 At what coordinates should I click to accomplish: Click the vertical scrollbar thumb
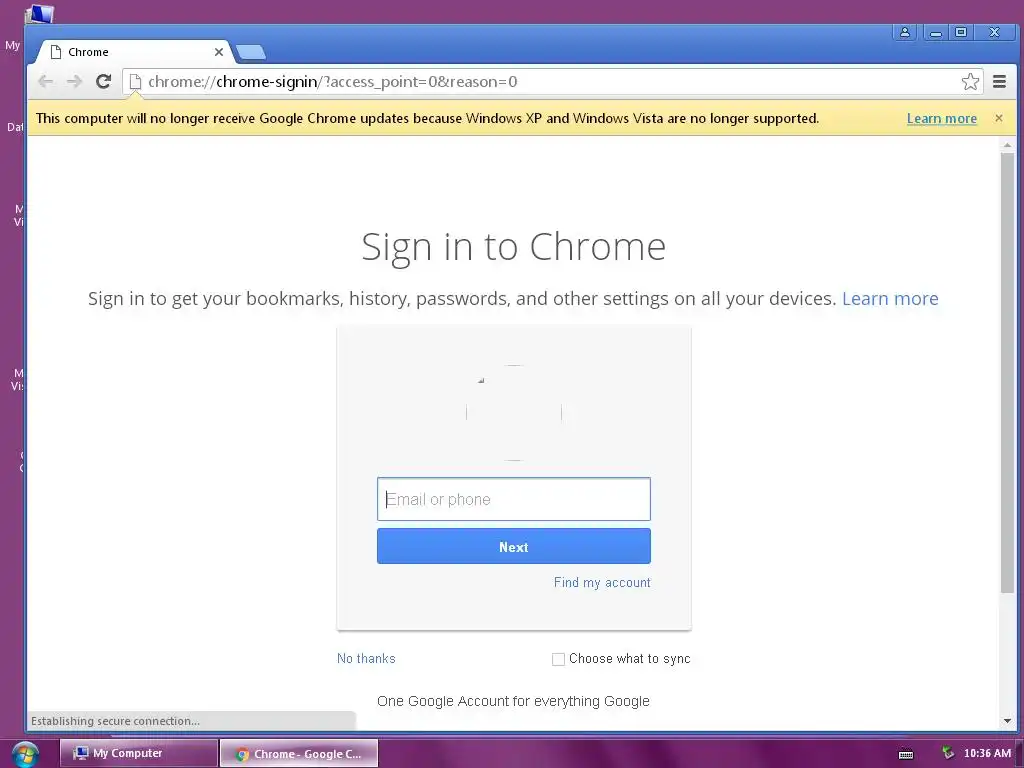click(1008, 372)
